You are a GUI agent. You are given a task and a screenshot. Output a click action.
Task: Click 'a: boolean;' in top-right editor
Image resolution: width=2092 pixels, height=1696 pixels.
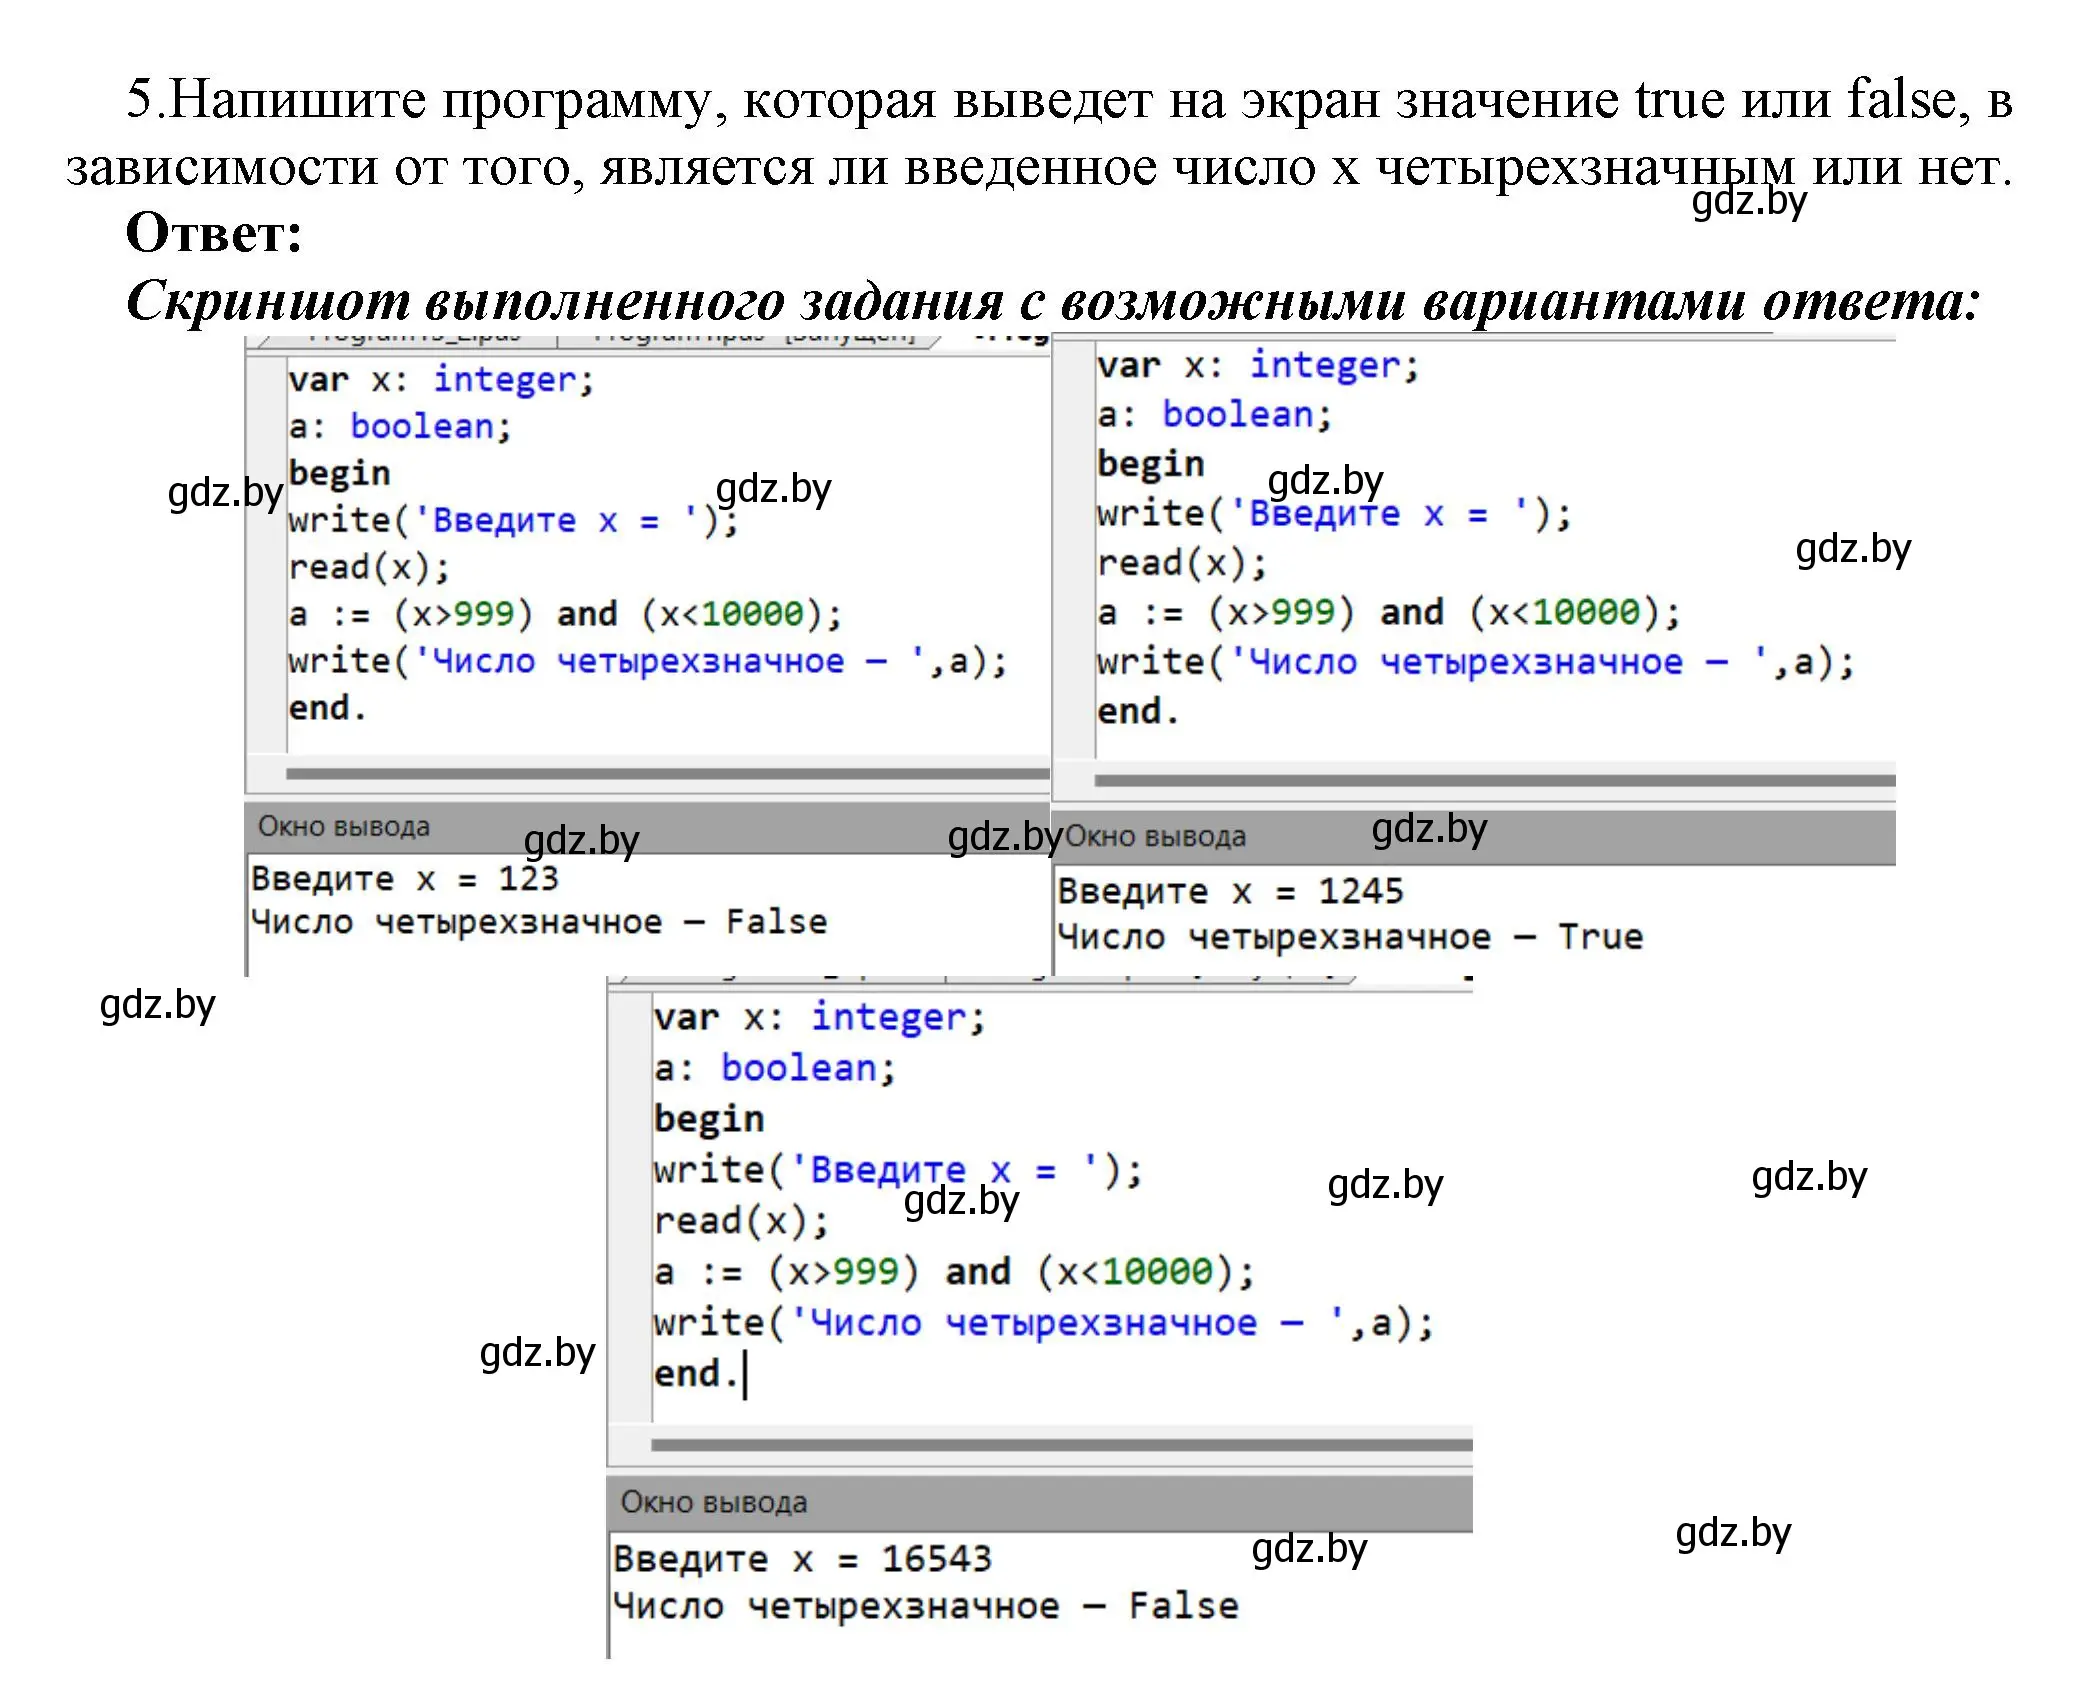[x=1215, y=414]
